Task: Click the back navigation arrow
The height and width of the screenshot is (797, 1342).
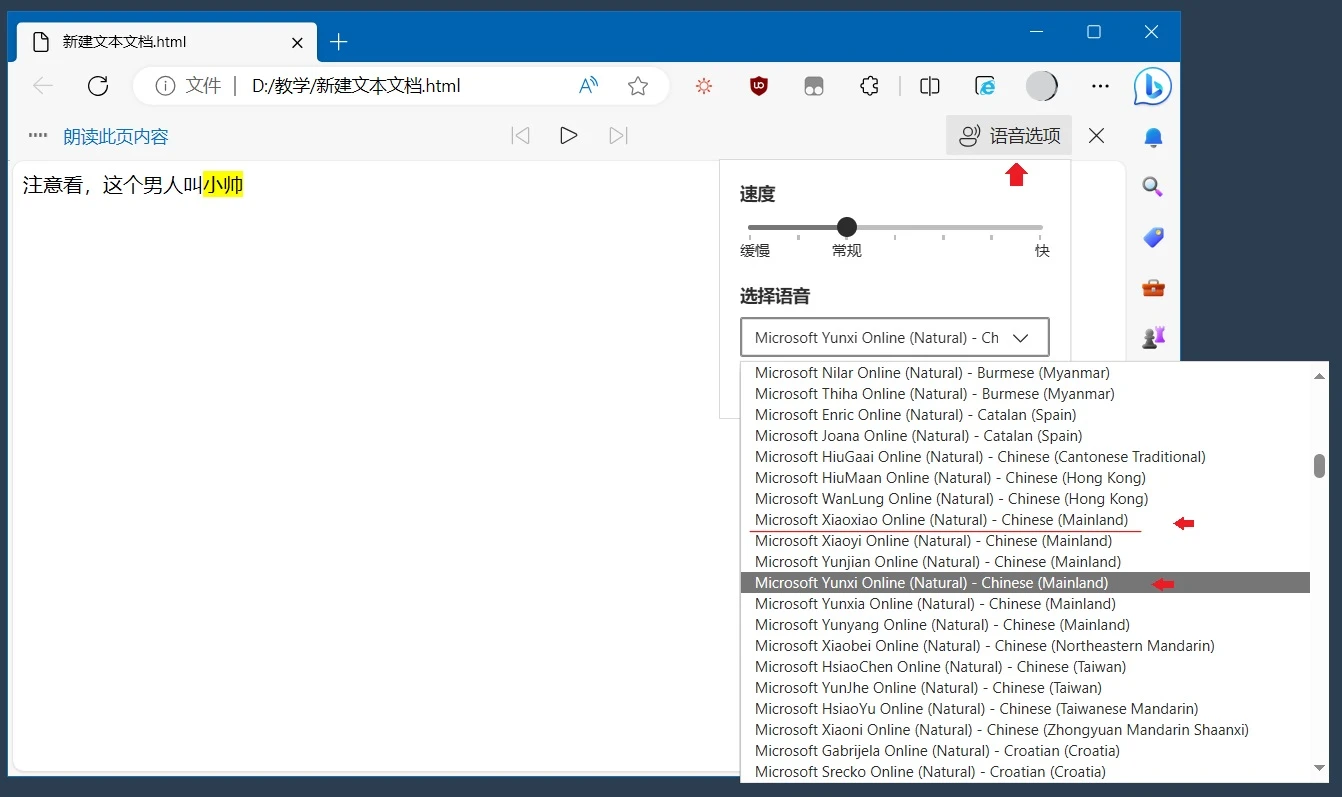Action: 43,86
